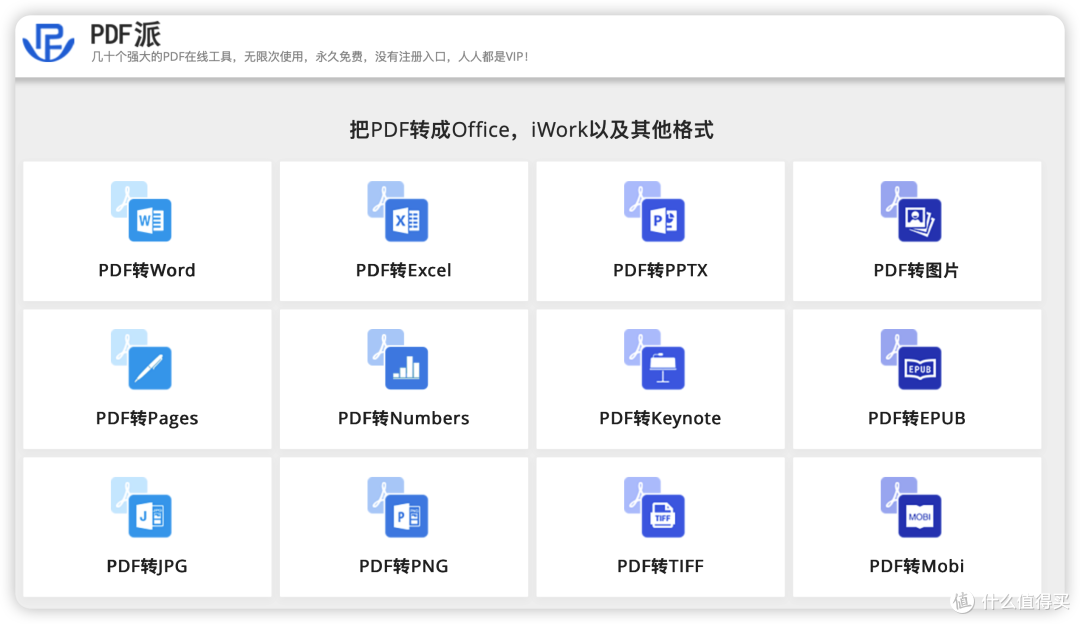
Task: Open the PDF转JPG label link
Action: [x=147, y=566]
